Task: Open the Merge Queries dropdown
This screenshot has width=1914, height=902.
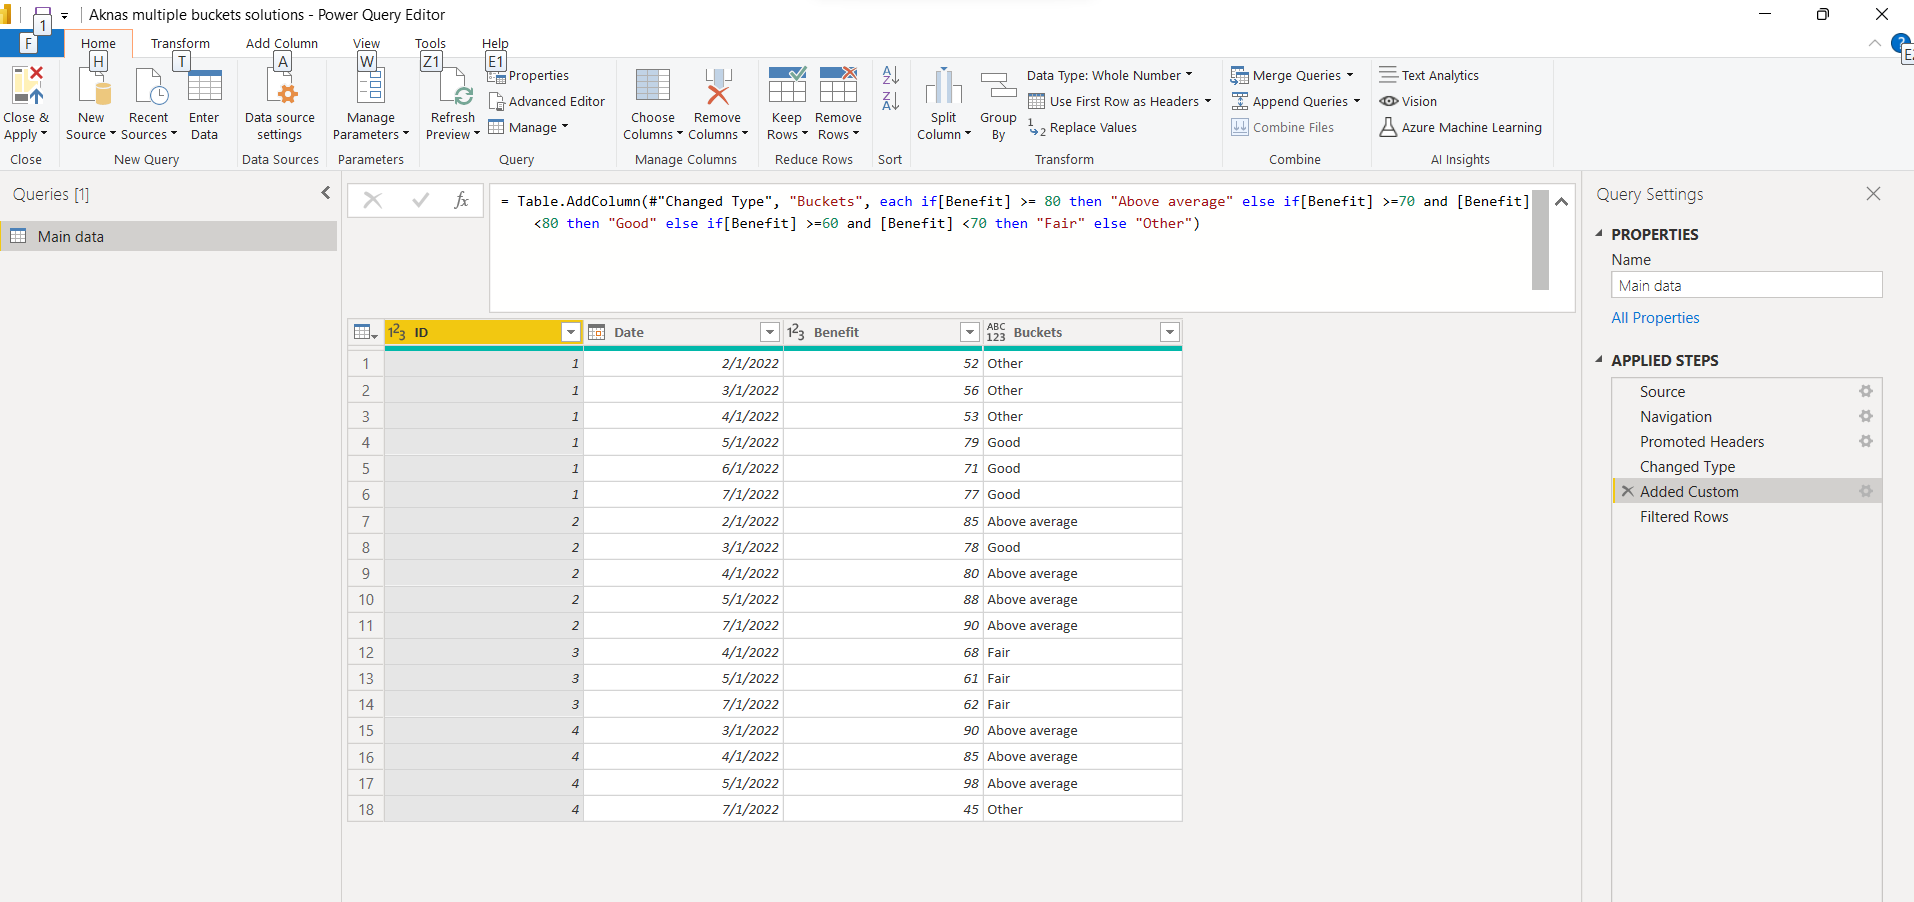Action: point(1292,75)
